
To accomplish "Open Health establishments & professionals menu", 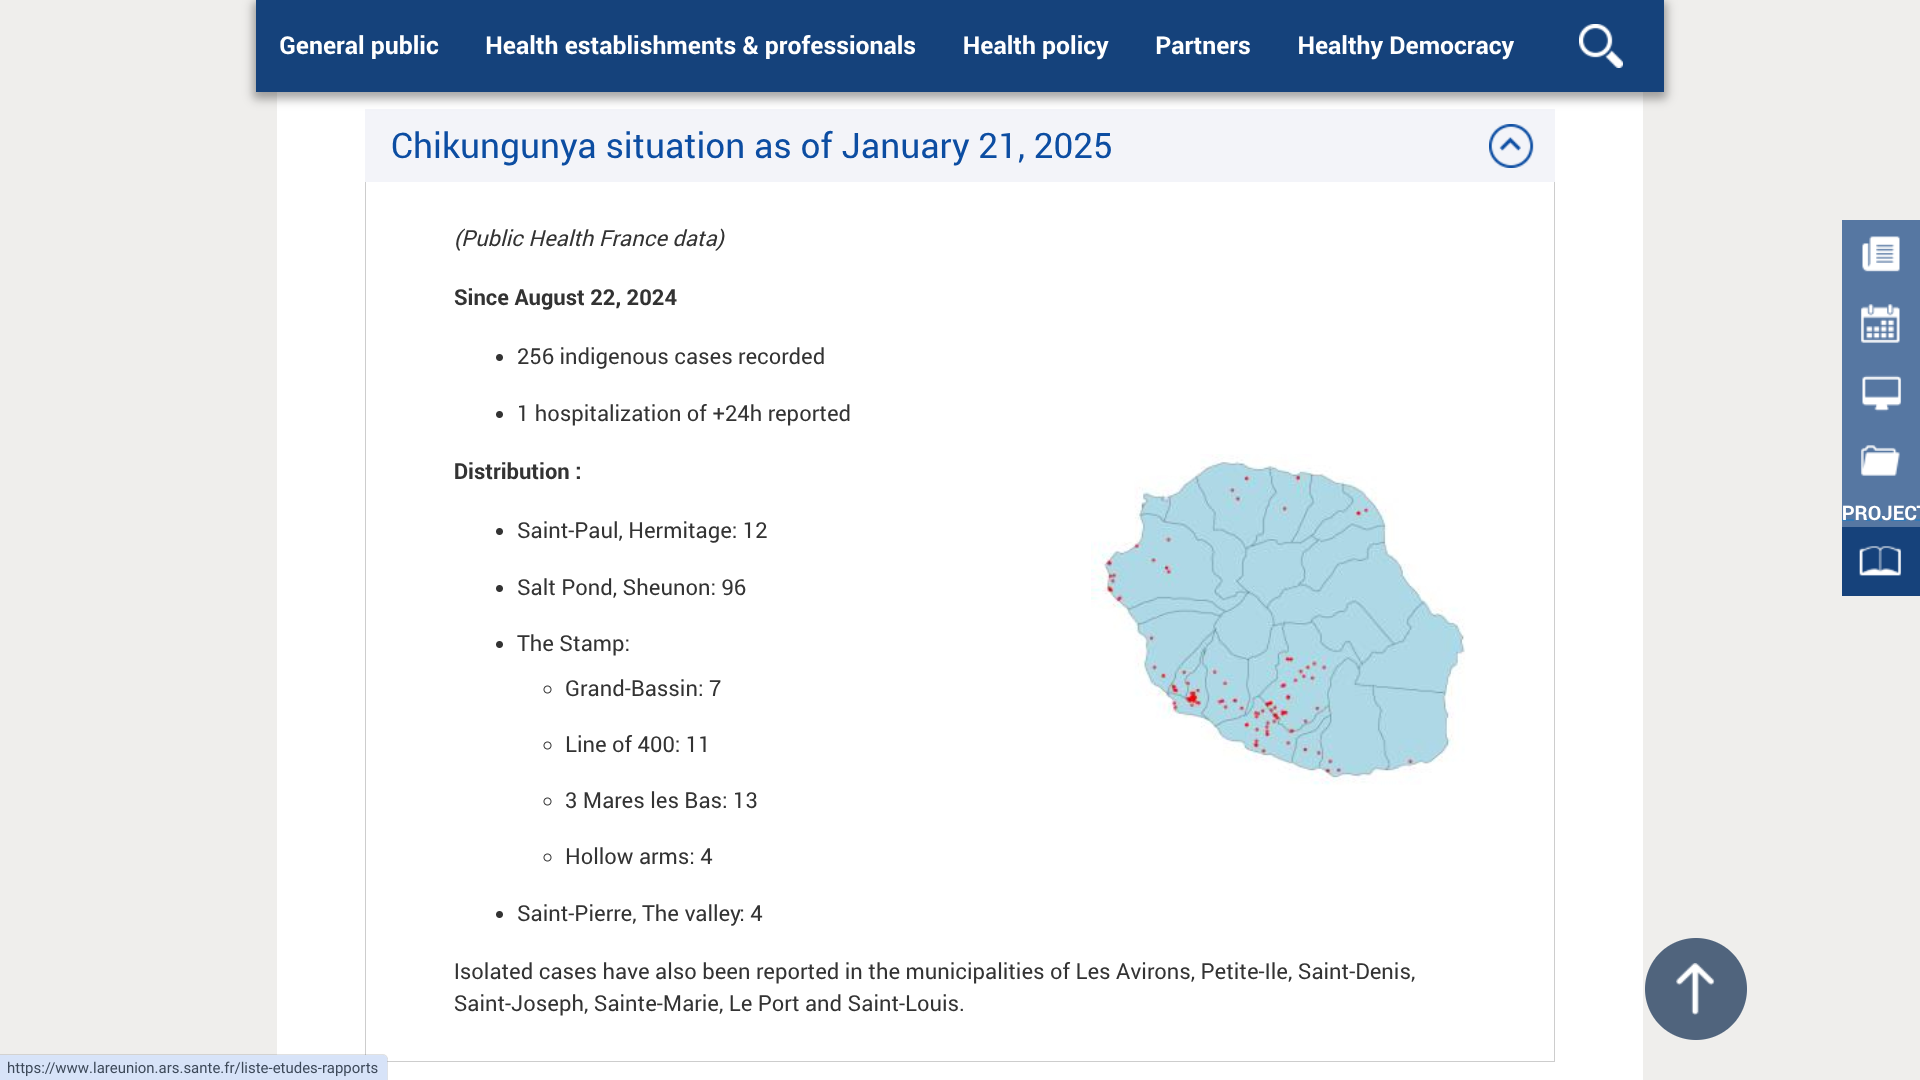I will (x=700, y=46).
